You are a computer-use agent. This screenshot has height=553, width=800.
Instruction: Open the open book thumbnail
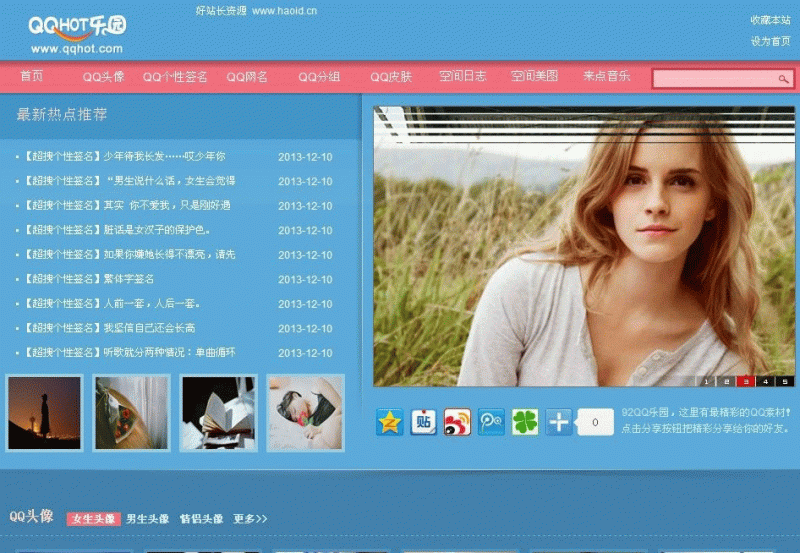(x=218, y=413)
